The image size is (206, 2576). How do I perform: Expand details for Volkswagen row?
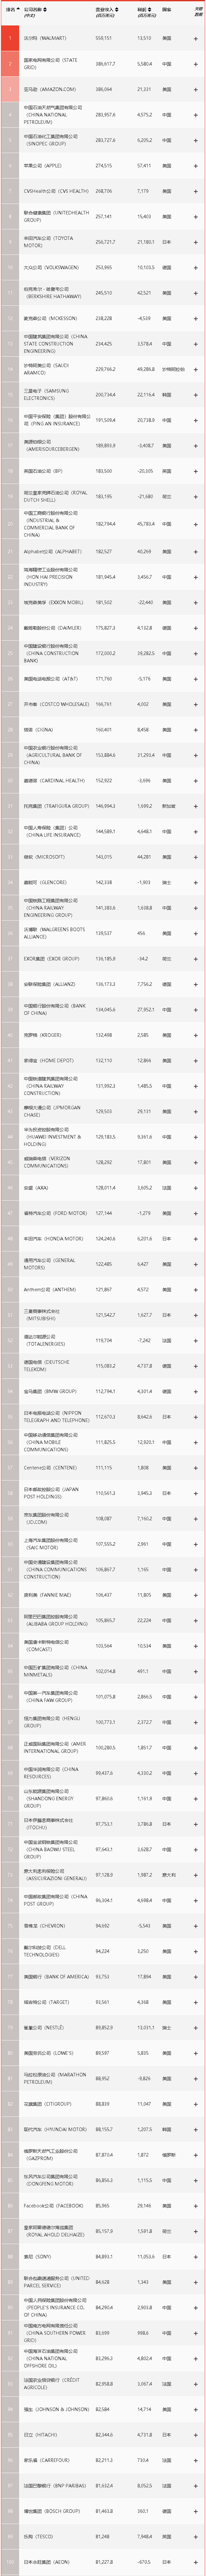(196, 268)
